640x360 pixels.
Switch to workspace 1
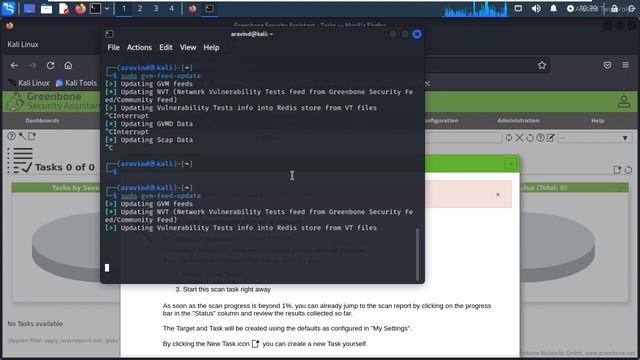pos(124,8)
